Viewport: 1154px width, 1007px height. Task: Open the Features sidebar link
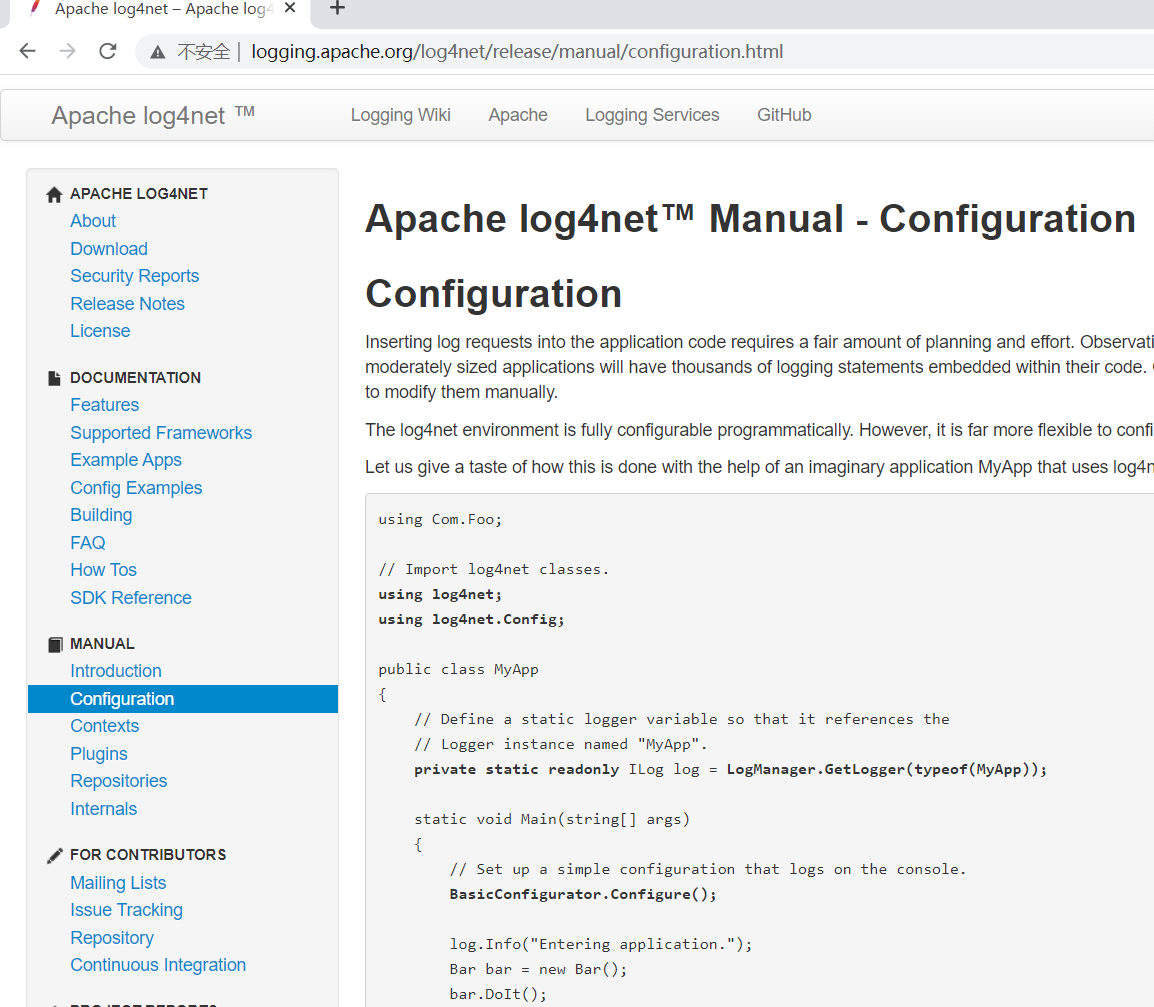point(105,405)
